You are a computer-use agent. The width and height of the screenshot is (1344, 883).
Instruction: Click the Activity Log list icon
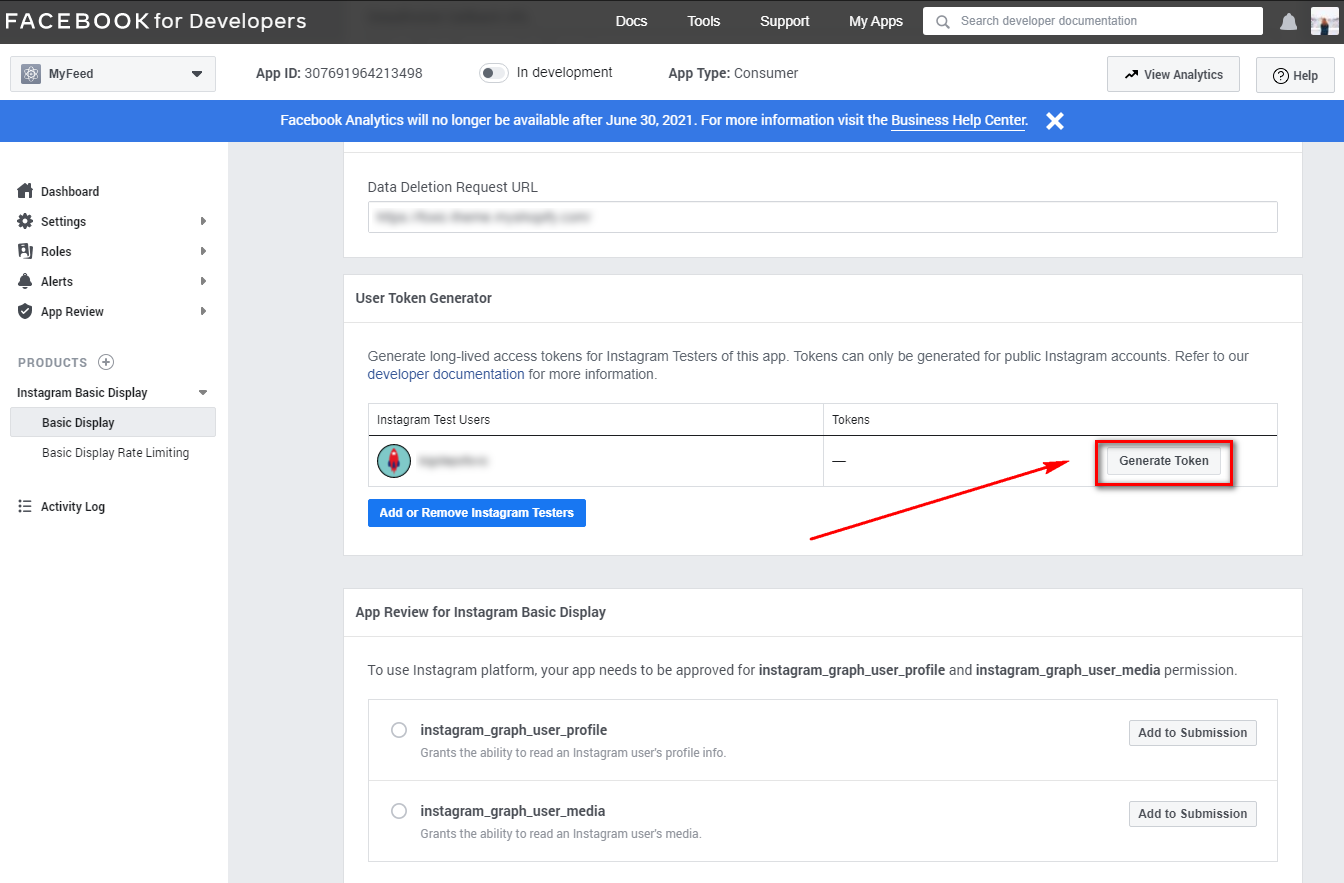(x=26, y=507)
